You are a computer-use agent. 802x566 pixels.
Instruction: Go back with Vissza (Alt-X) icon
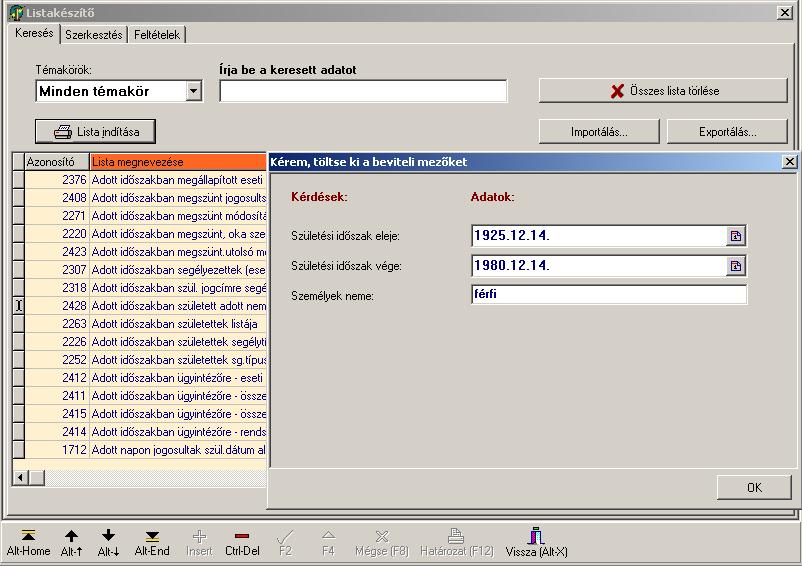[x=536, y=535]
